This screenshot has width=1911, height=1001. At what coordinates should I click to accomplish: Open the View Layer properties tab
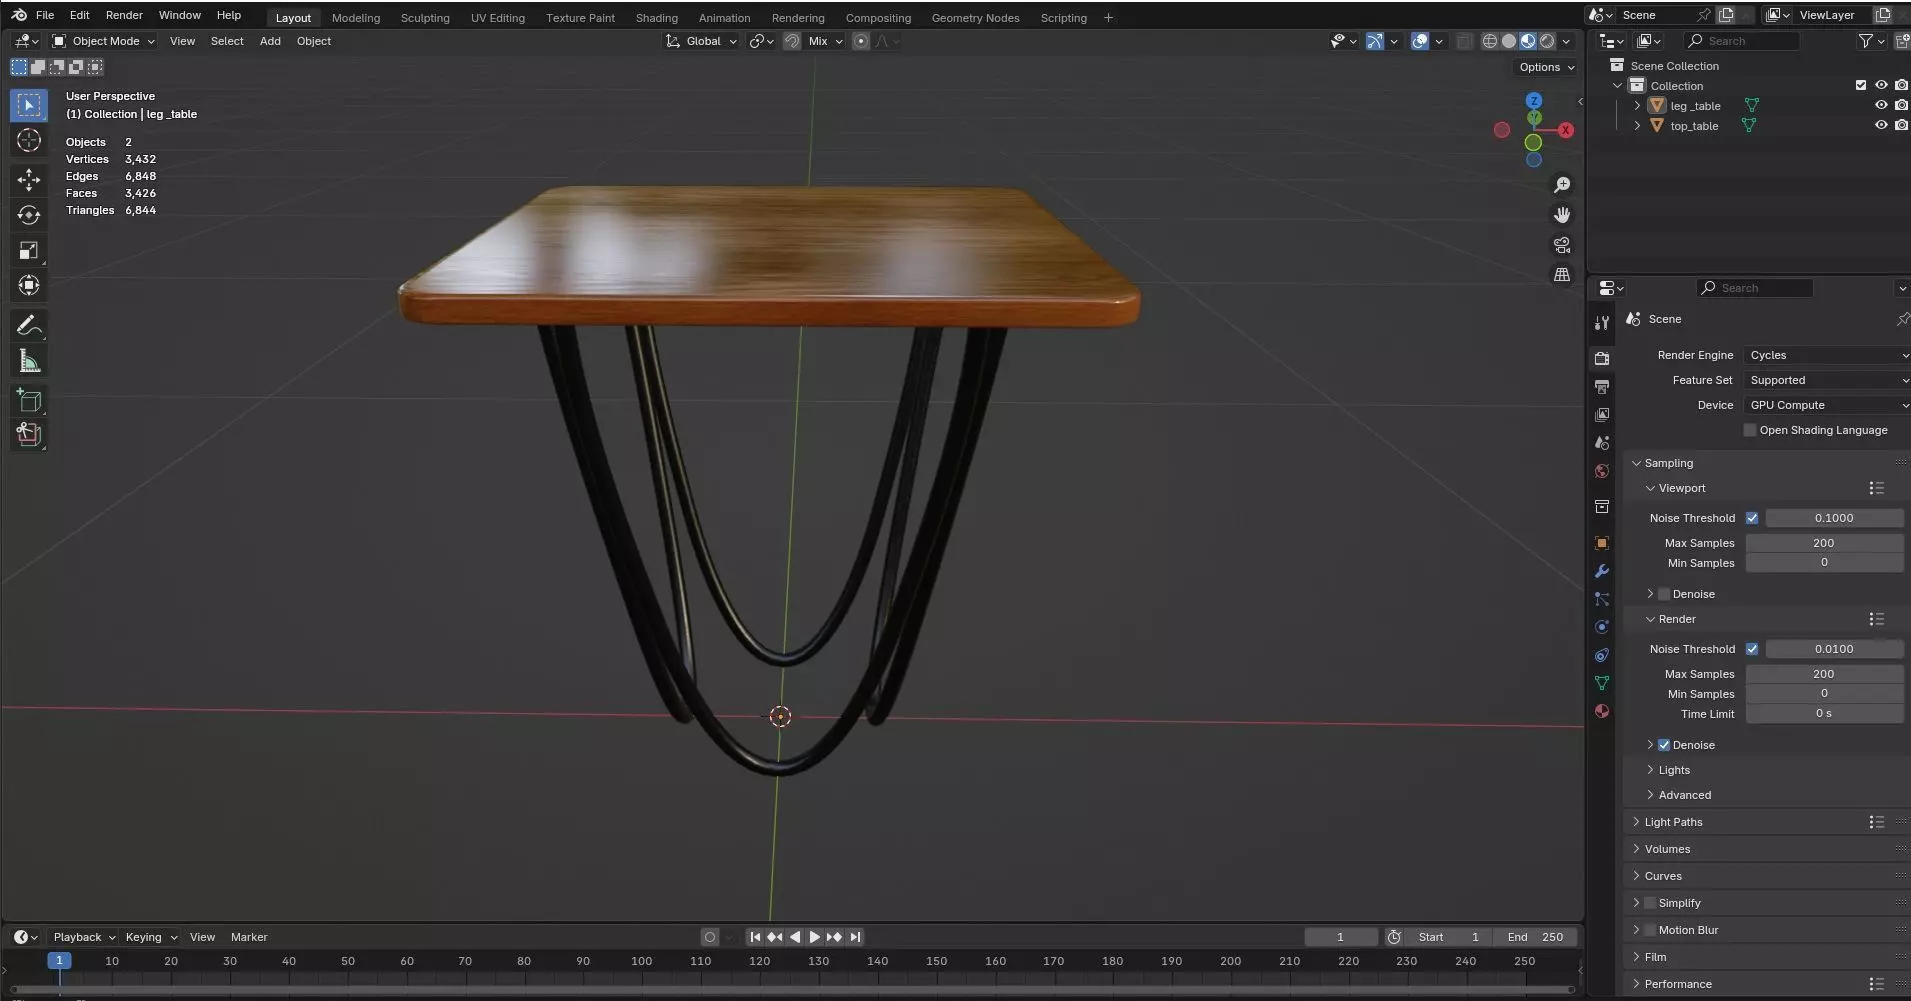[x=1602, y=414]
